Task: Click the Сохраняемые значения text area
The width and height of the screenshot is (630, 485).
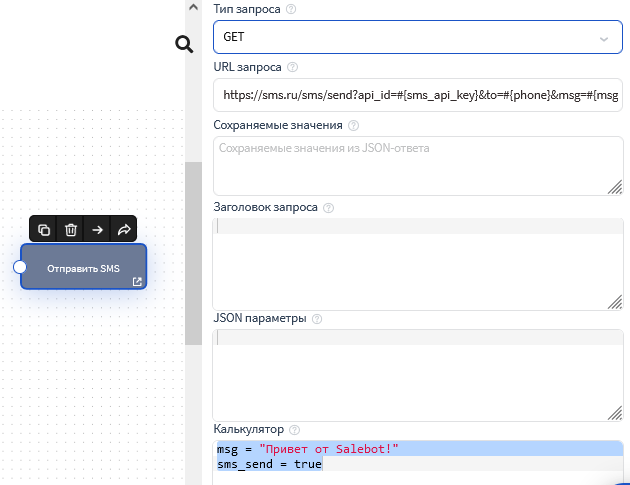Action: click(x=418, y=166)
